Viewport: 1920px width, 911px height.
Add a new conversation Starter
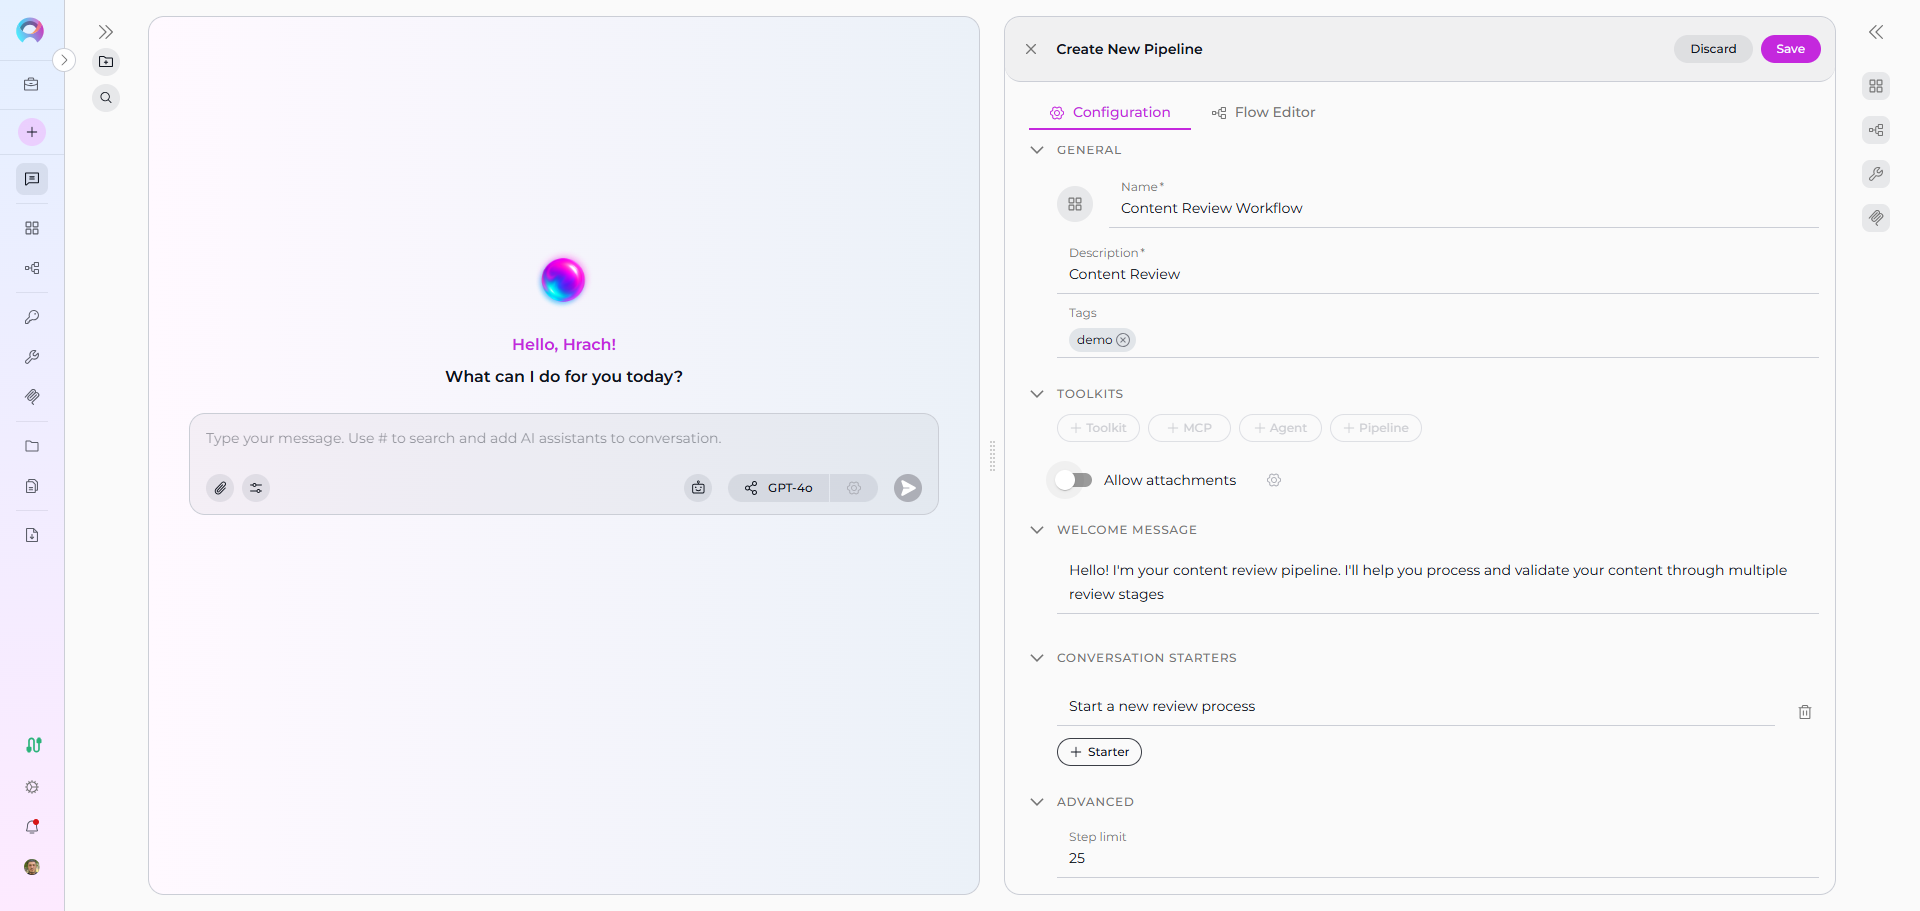click(x=1099, y=752)
